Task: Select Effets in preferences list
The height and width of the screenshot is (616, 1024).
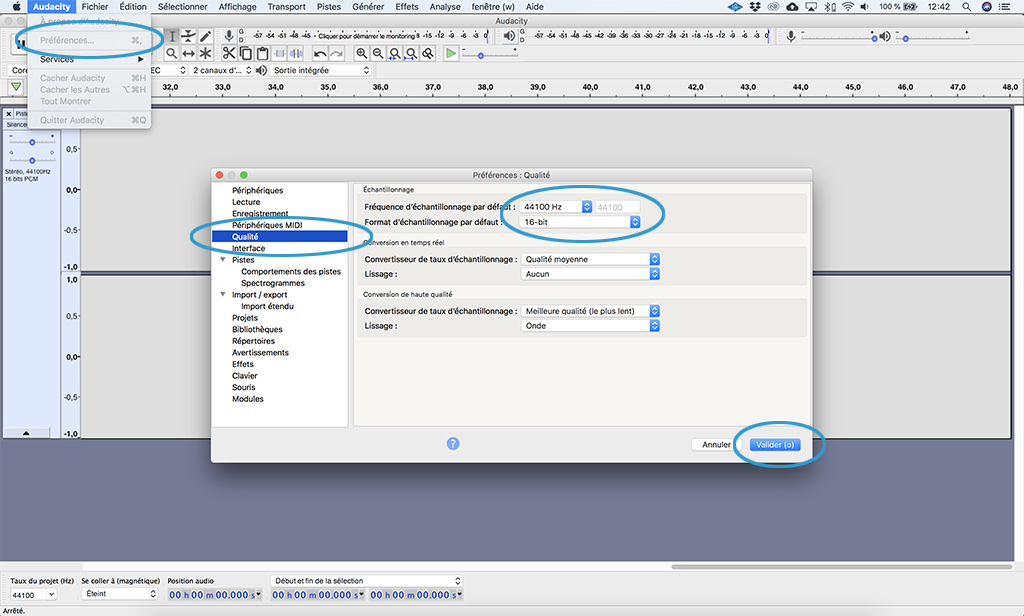Action: (243, 365)
